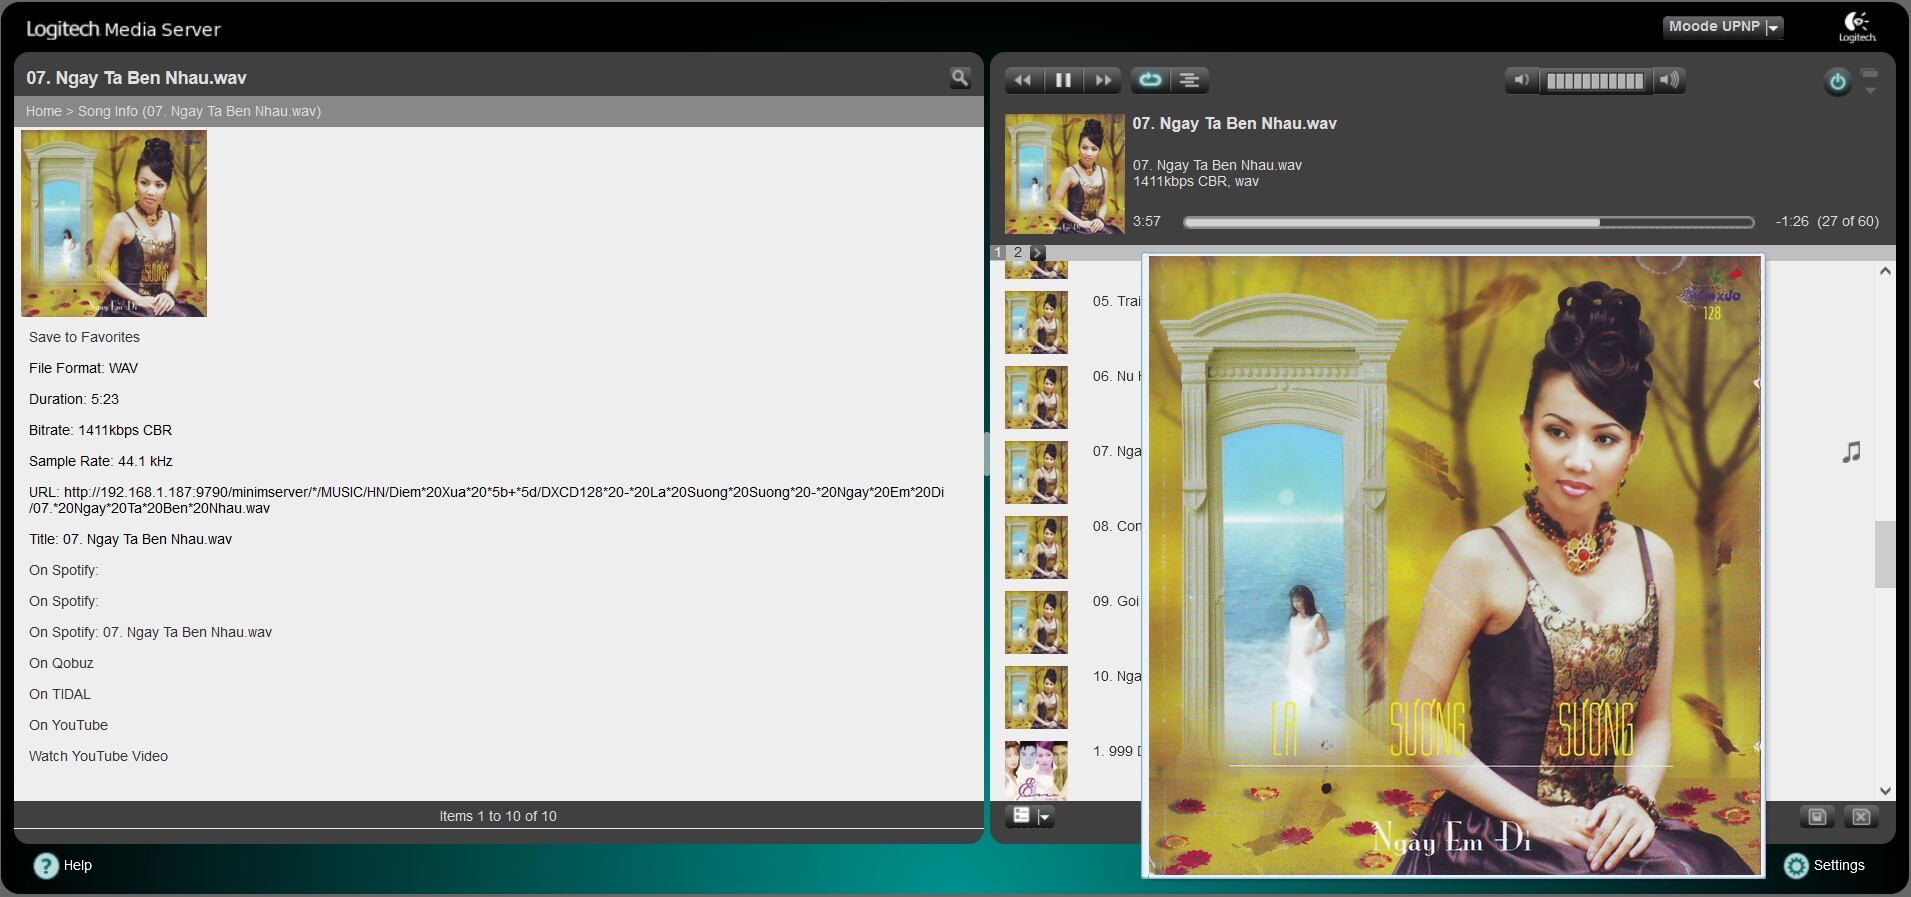Raise volume with the loud speaker icon
The height and width of the screenshot is (897, 1911).
(1669, 80)
